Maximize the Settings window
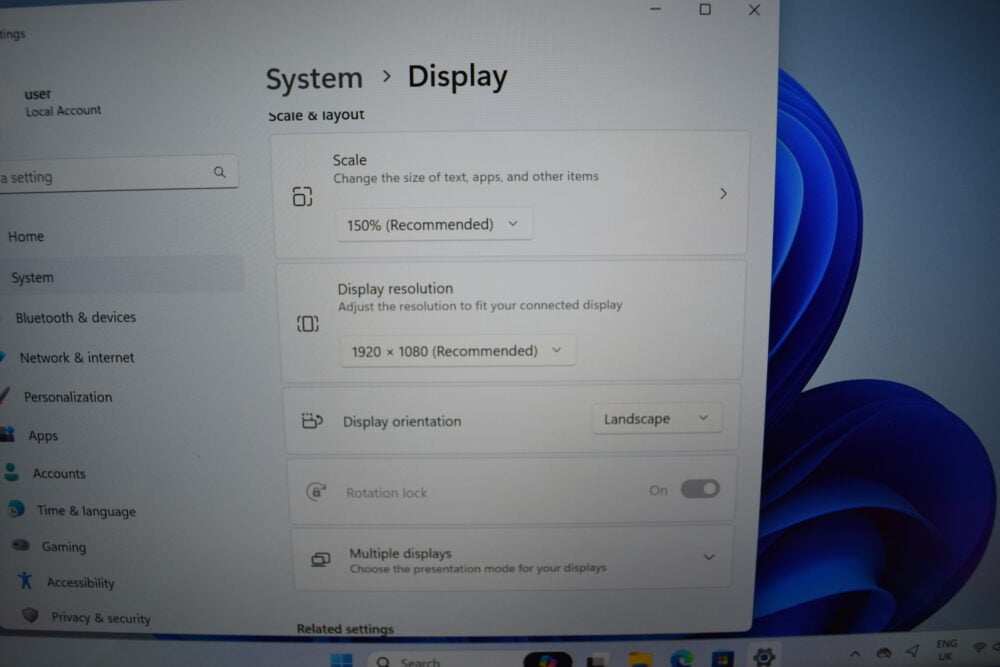 point(705,9)
